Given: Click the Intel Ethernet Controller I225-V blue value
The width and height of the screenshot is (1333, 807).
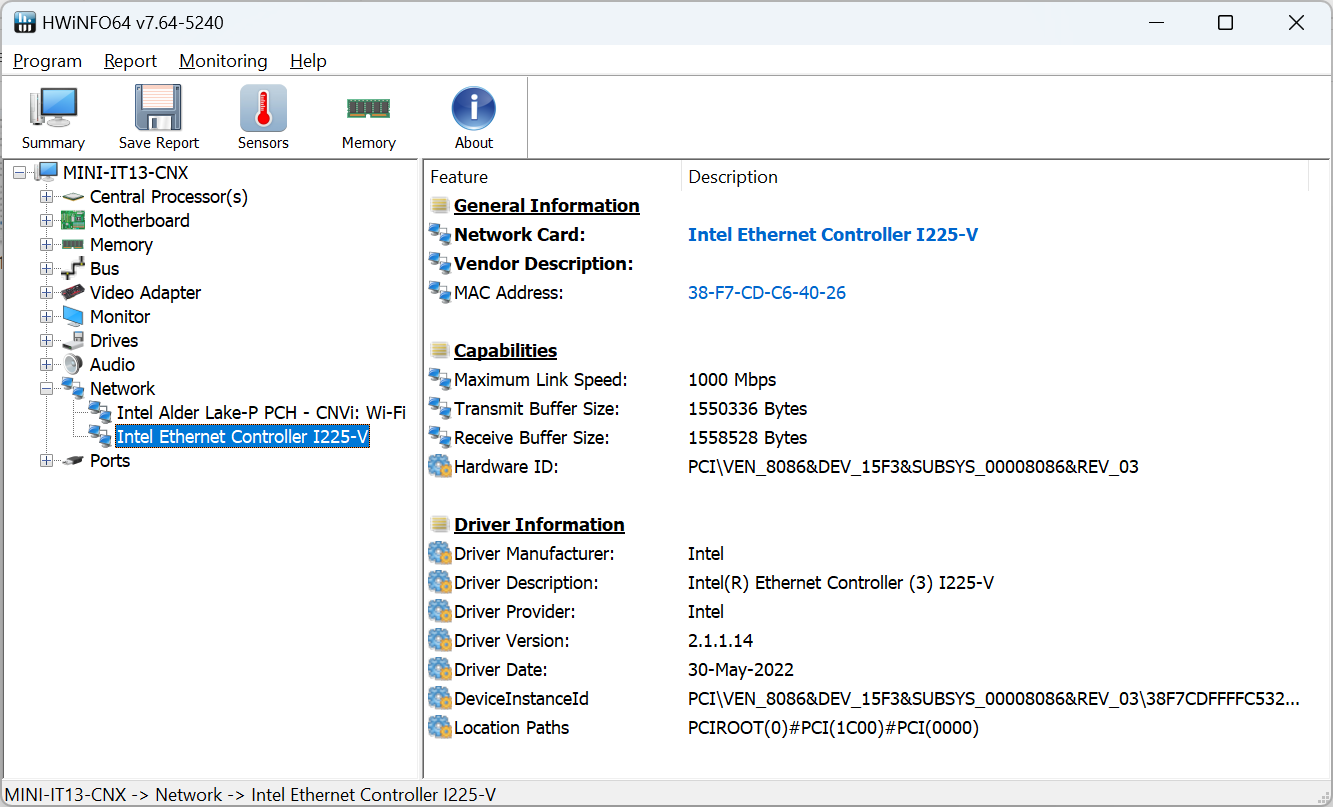Looking at the screenshot, I should (833, 234).
